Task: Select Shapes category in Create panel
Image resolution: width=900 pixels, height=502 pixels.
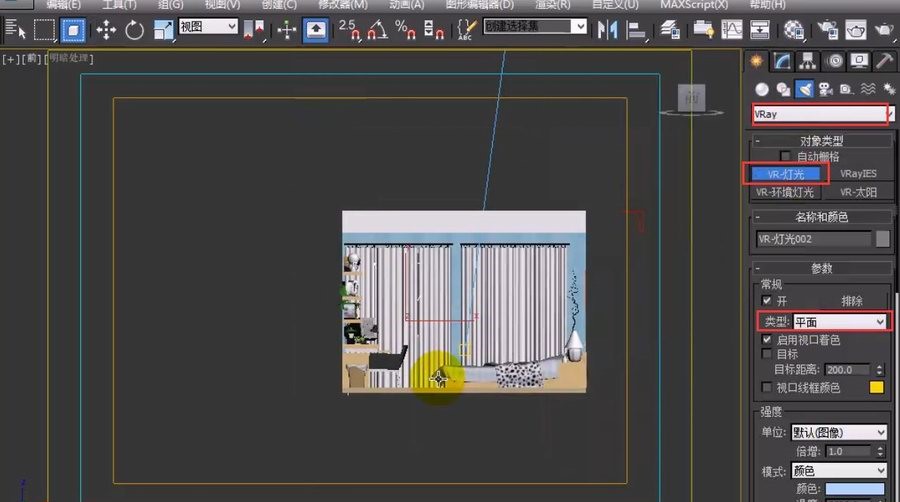Action: (783, 89)
